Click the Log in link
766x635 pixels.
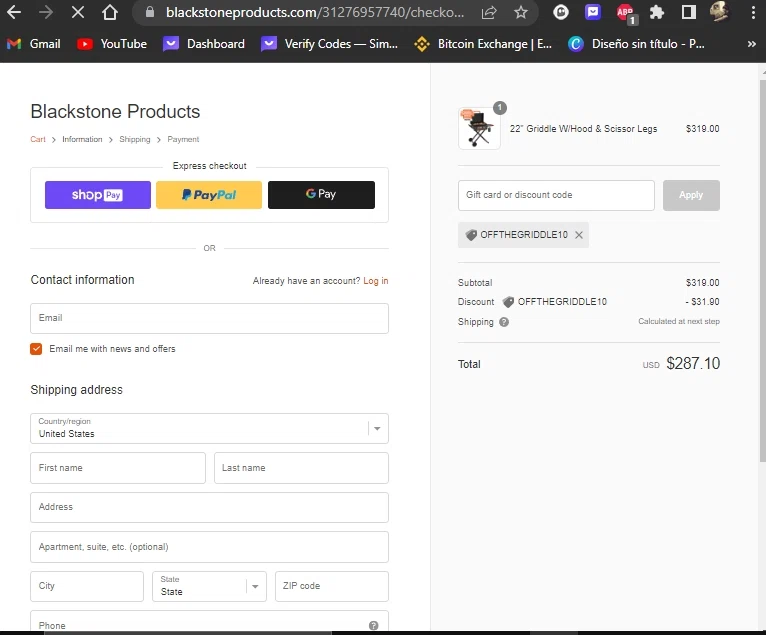point(376,281)
